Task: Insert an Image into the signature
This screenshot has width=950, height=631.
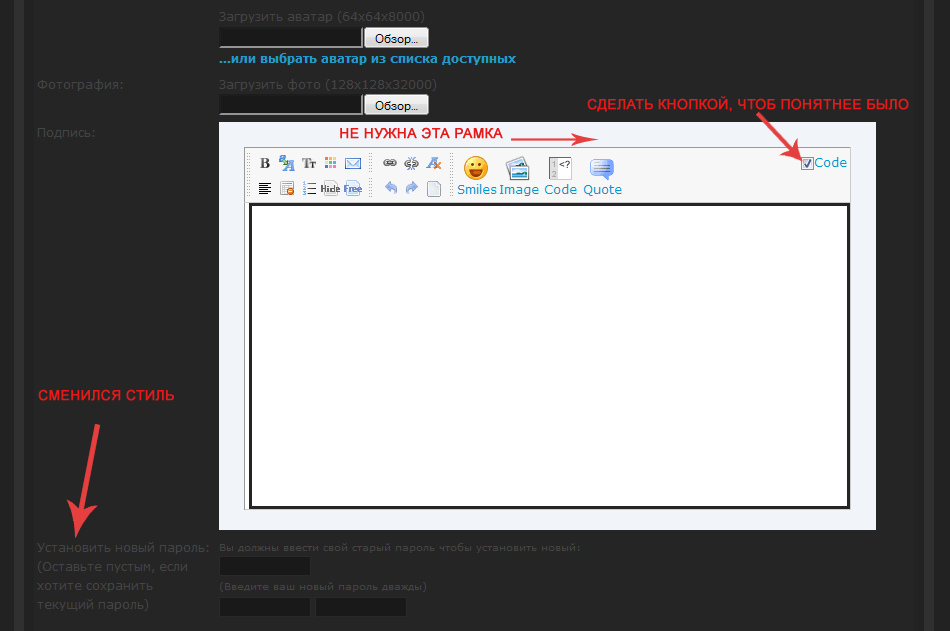Action: (x=519, y=176)
